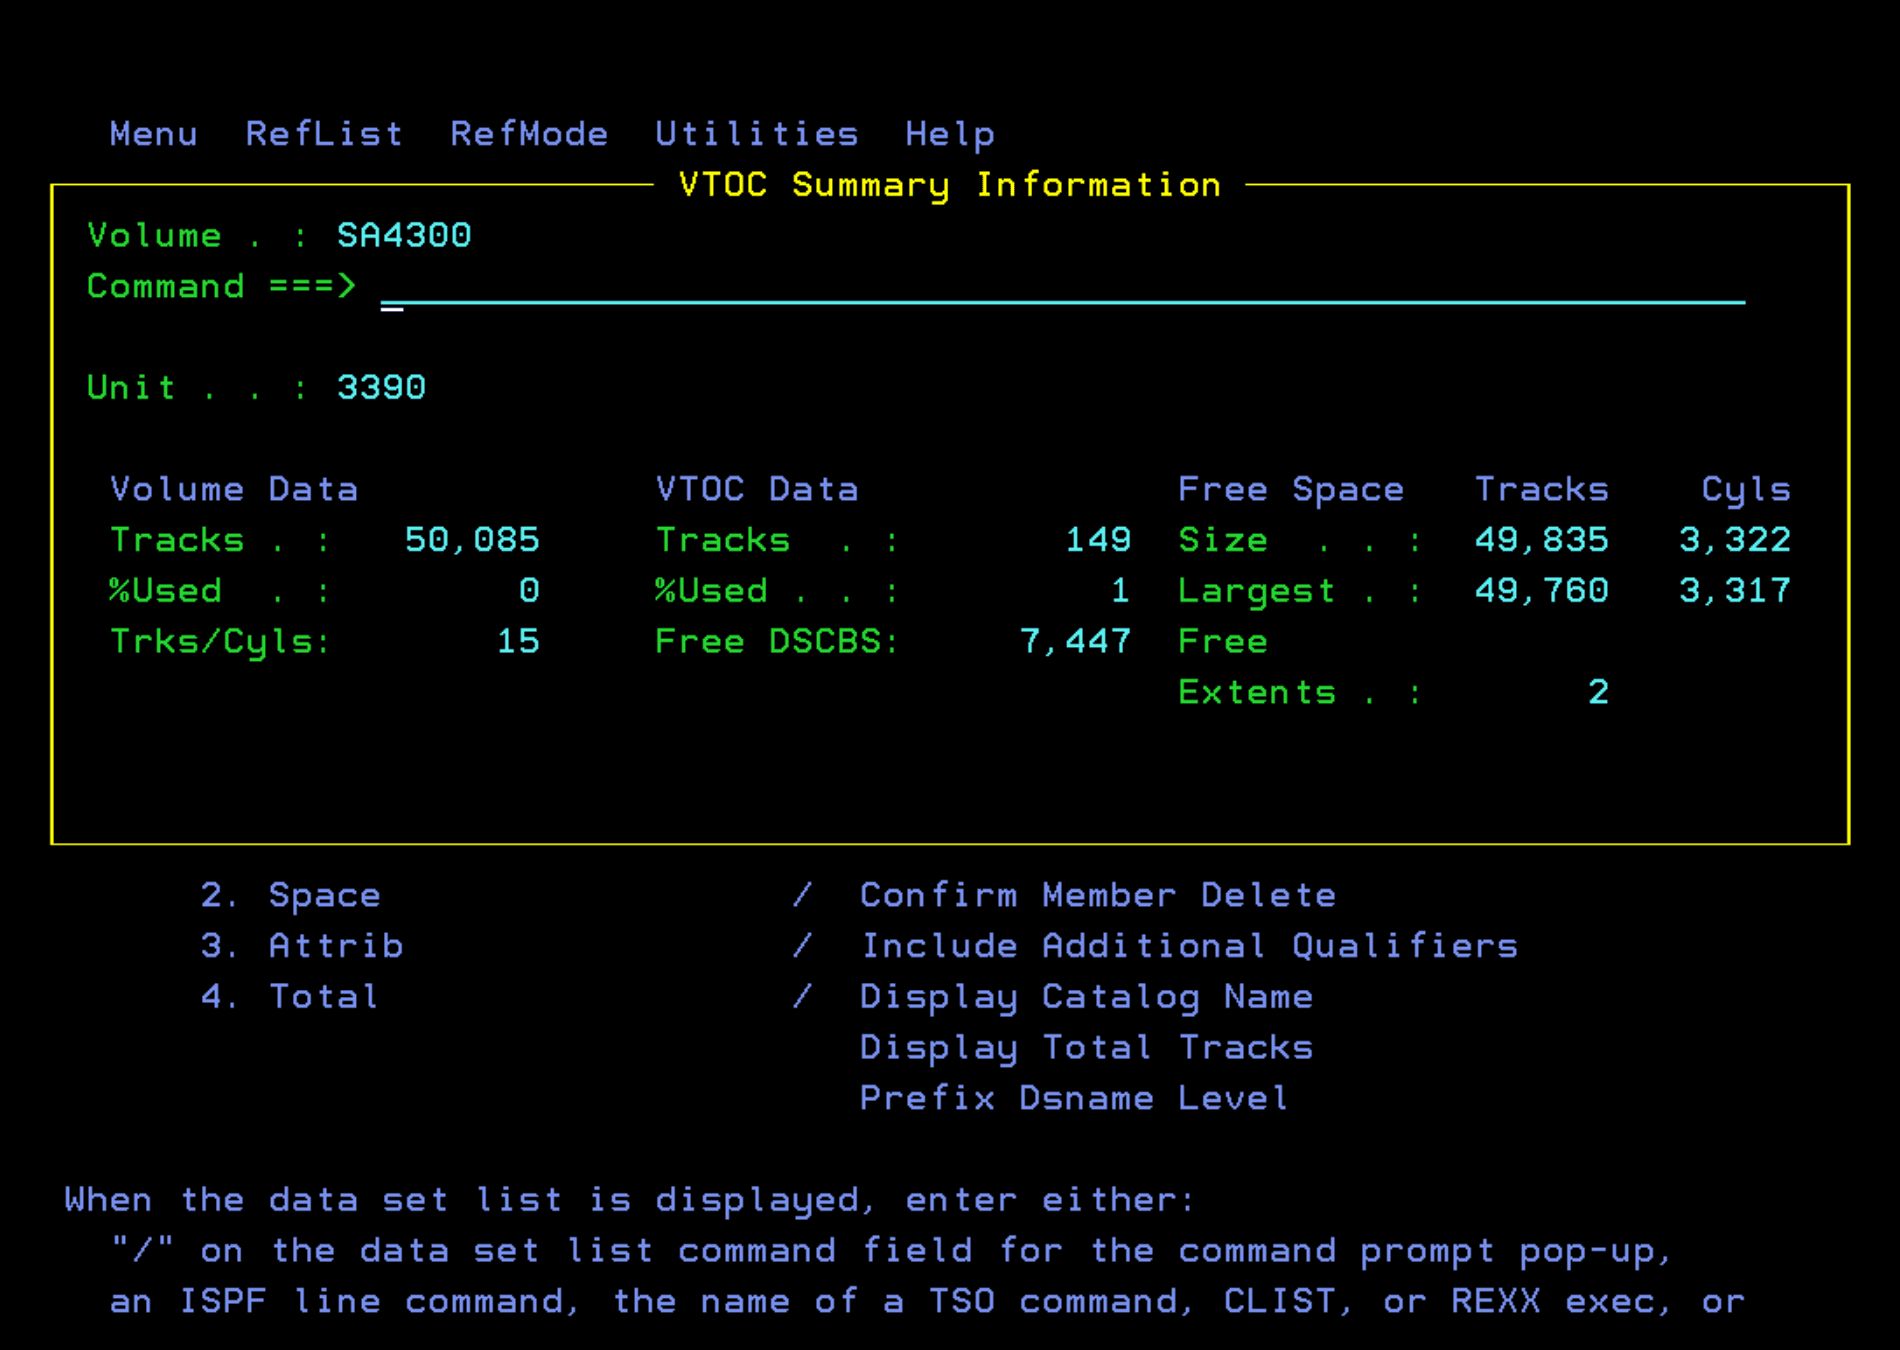Open the RefList menu
Image resolution: width=1900 pixels, height=1350 pixels.
(324, 133)
